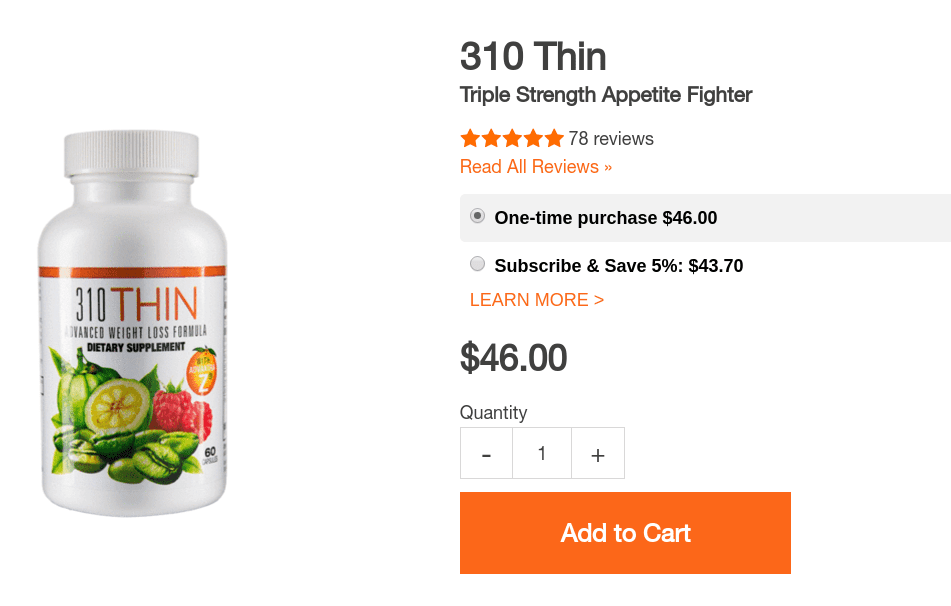
Task: Click the 78 reviews count text
Action: pyautogui.click(x=611, y=139)
